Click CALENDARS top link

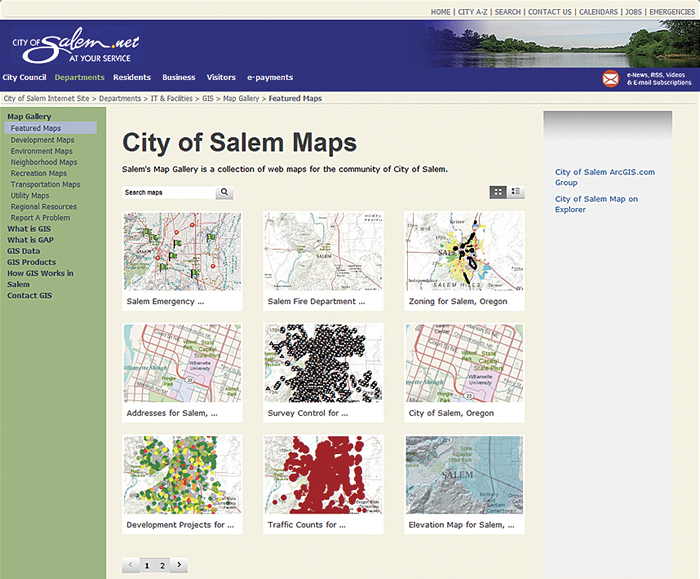598,12
